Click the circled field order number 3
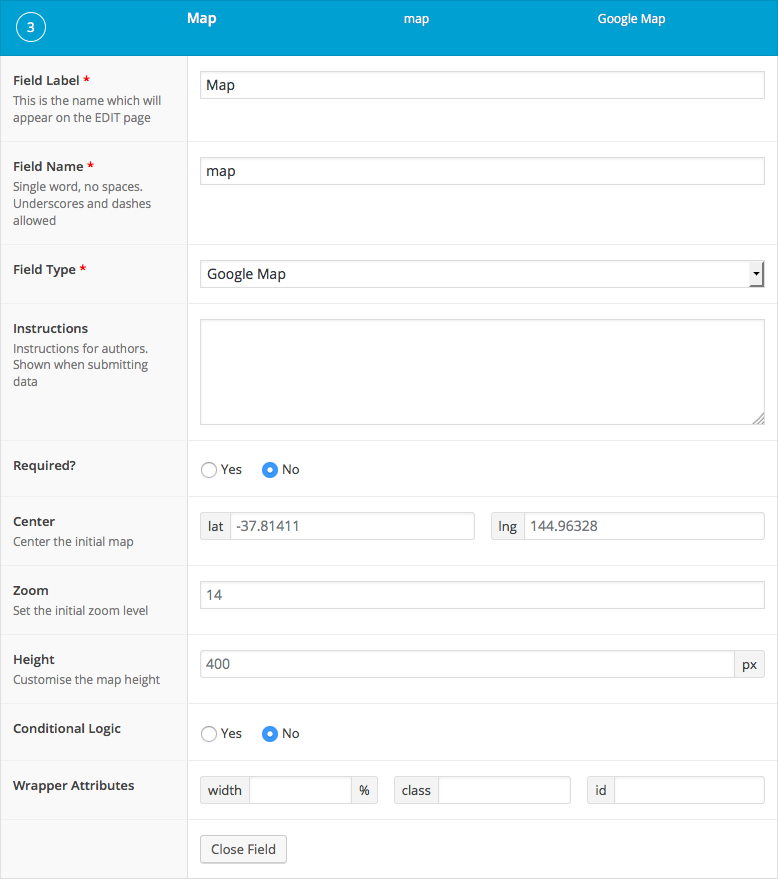 [x=30, y=28]
